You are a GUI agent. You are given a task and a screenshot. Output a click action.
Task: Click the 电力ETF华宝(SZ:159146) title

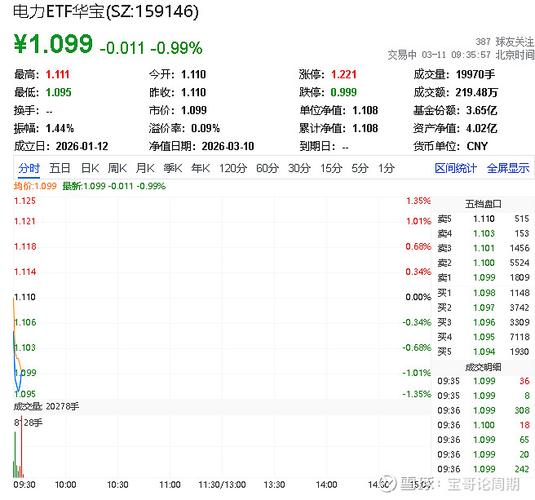[x=106, y=11]
